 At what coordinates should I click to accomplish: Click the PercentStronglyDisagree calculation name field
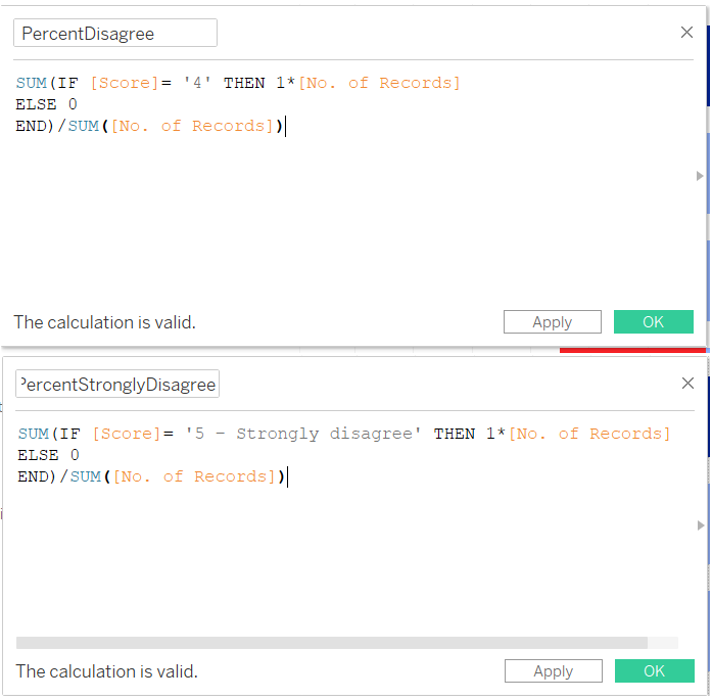pos(117,385)
